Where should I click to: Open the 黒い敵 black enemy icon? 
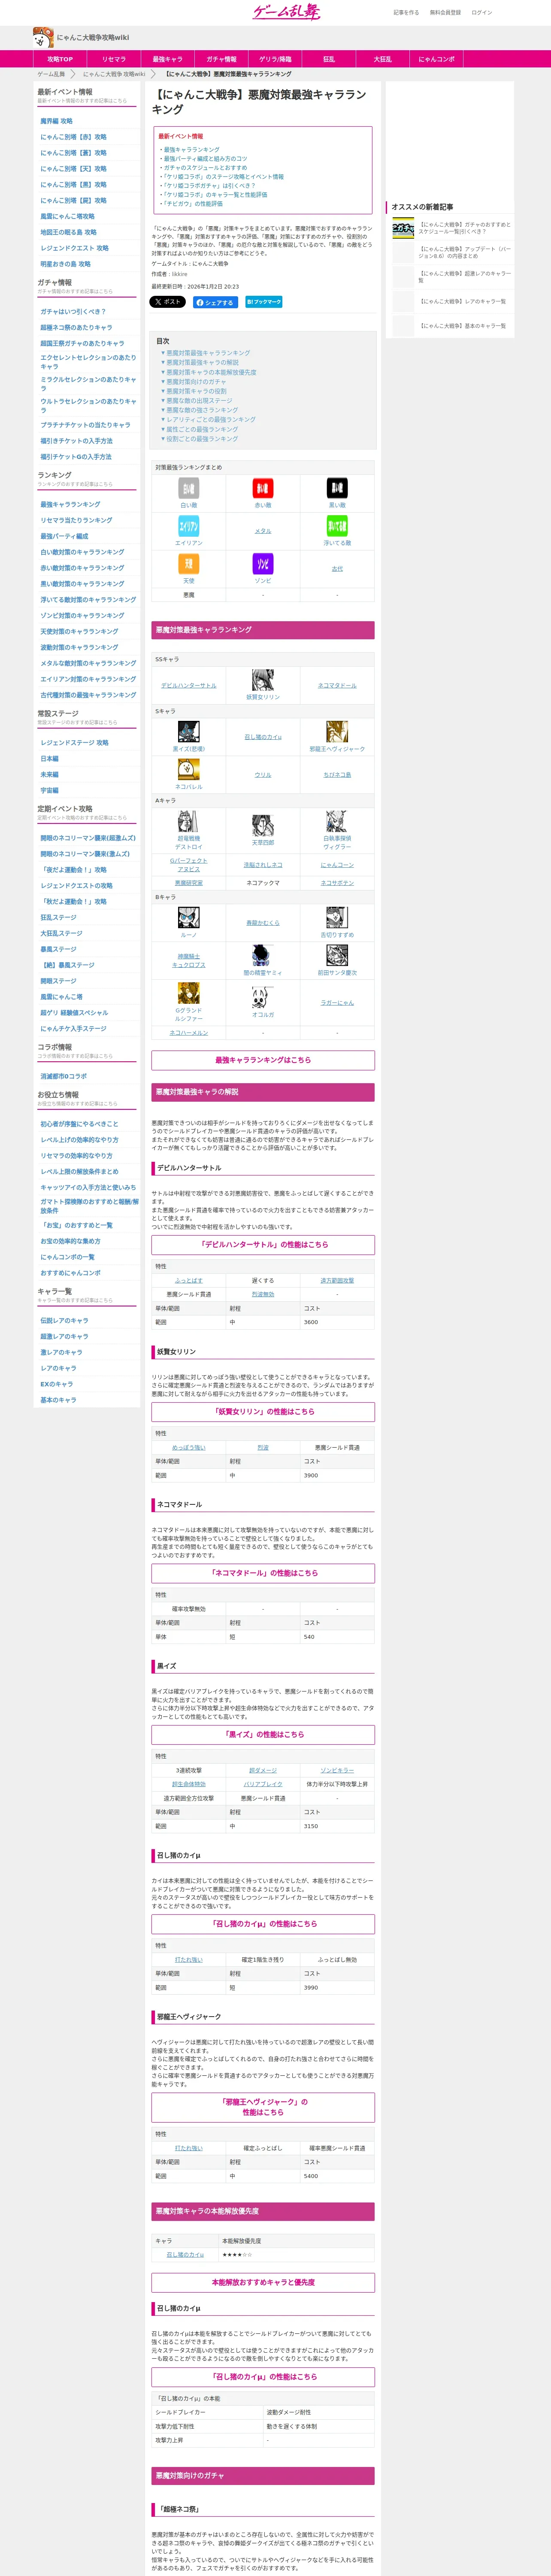tap(337, 488)
